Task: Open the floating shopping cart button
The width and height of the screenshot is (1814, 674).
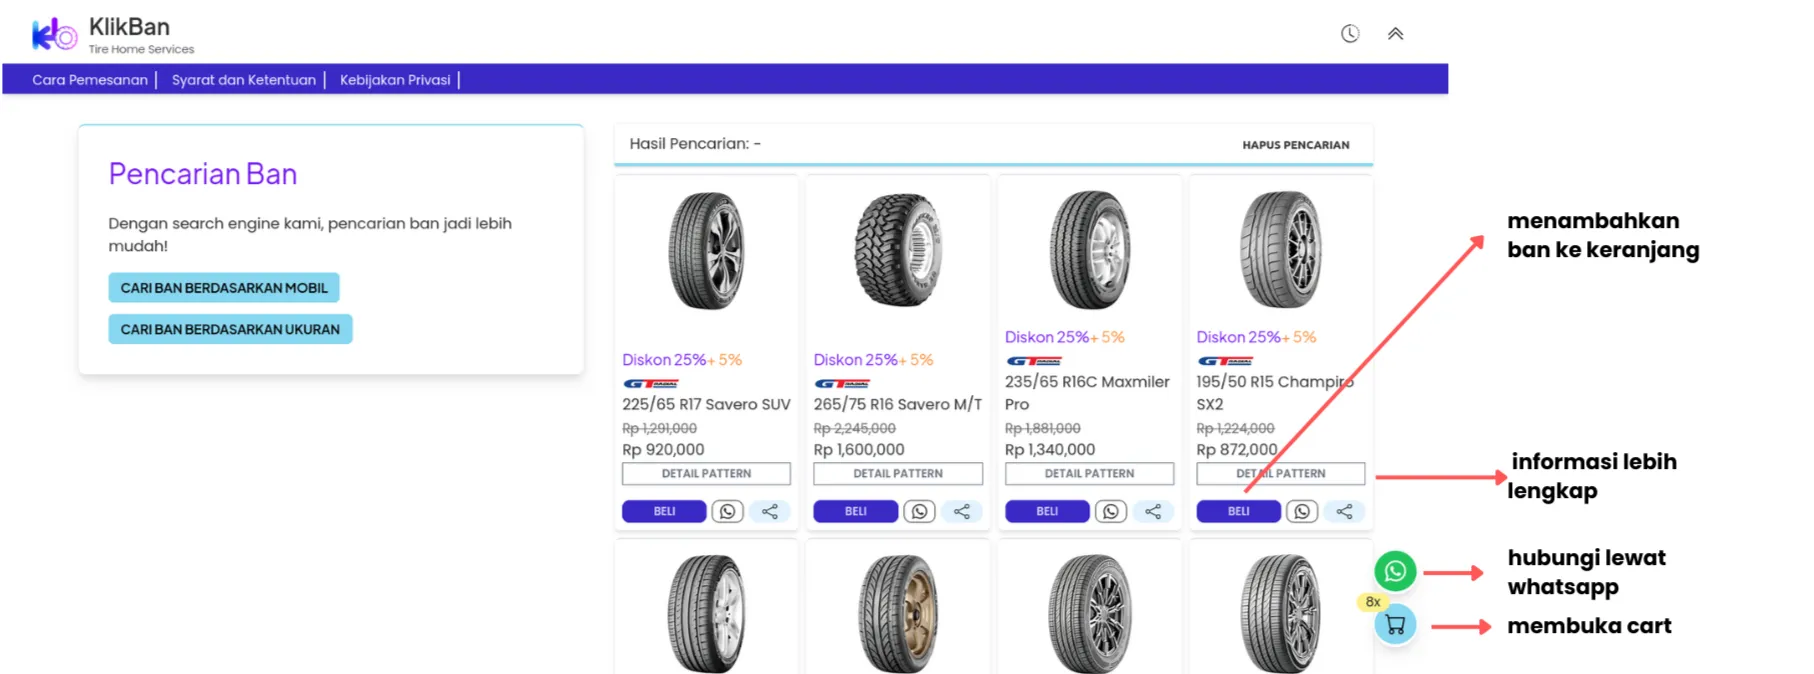Action: (x=1395, y=625)
